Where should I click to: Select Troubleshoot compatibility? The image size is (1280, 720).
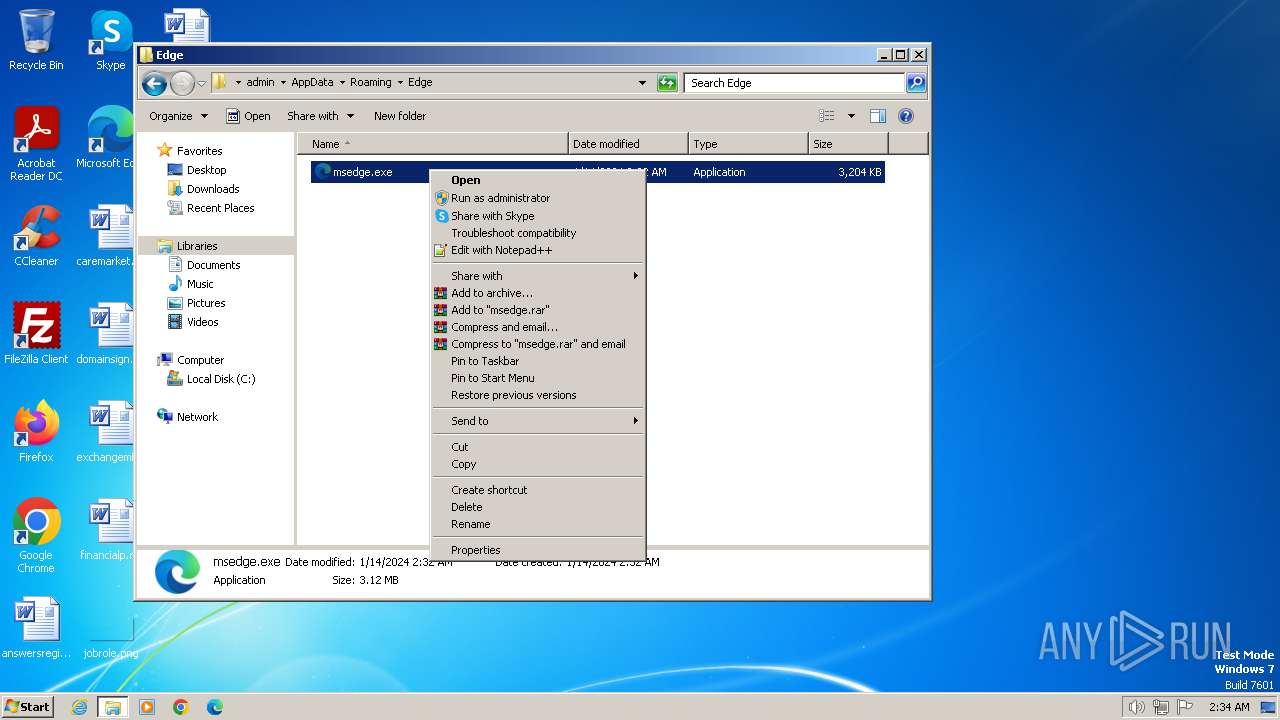click(x=538, y=233)
